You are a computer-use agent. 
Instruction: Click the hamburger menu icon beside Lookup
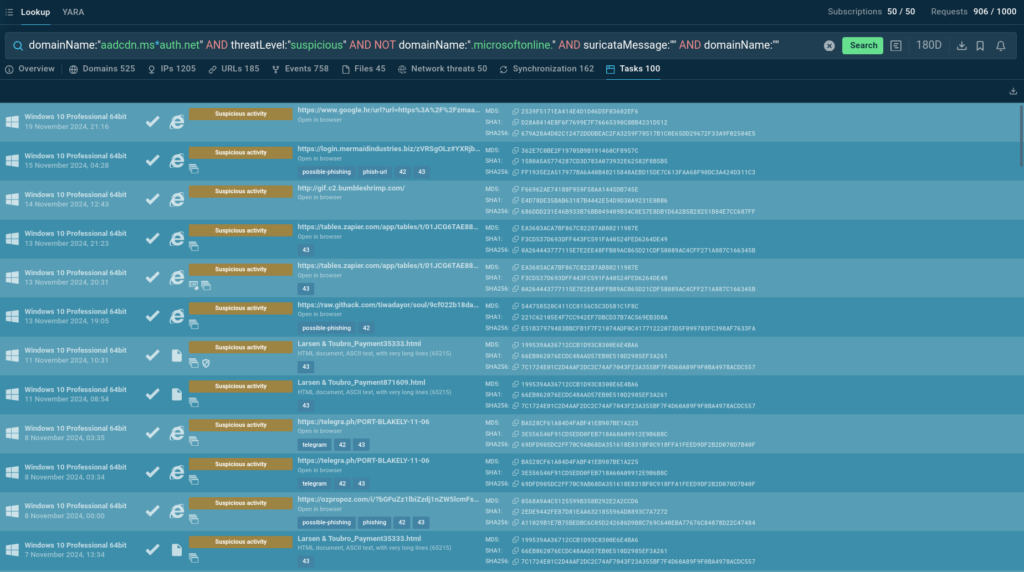pos(9,11)
